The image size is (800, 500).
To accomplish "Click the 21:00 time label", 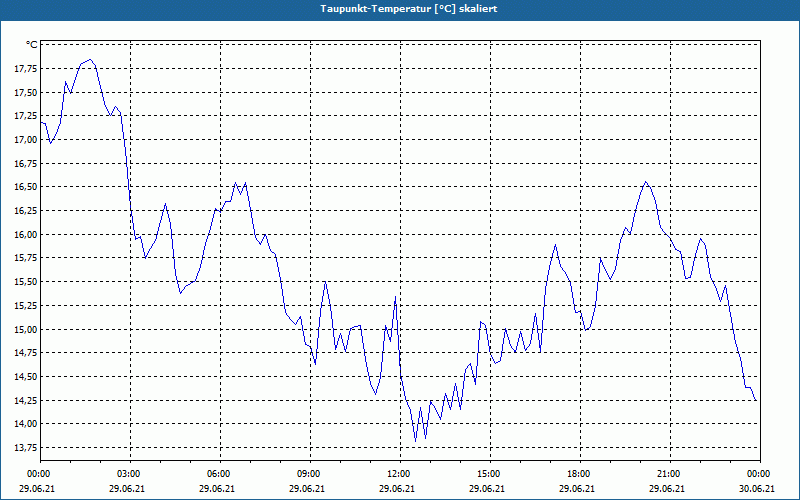I will click(670, 474).
